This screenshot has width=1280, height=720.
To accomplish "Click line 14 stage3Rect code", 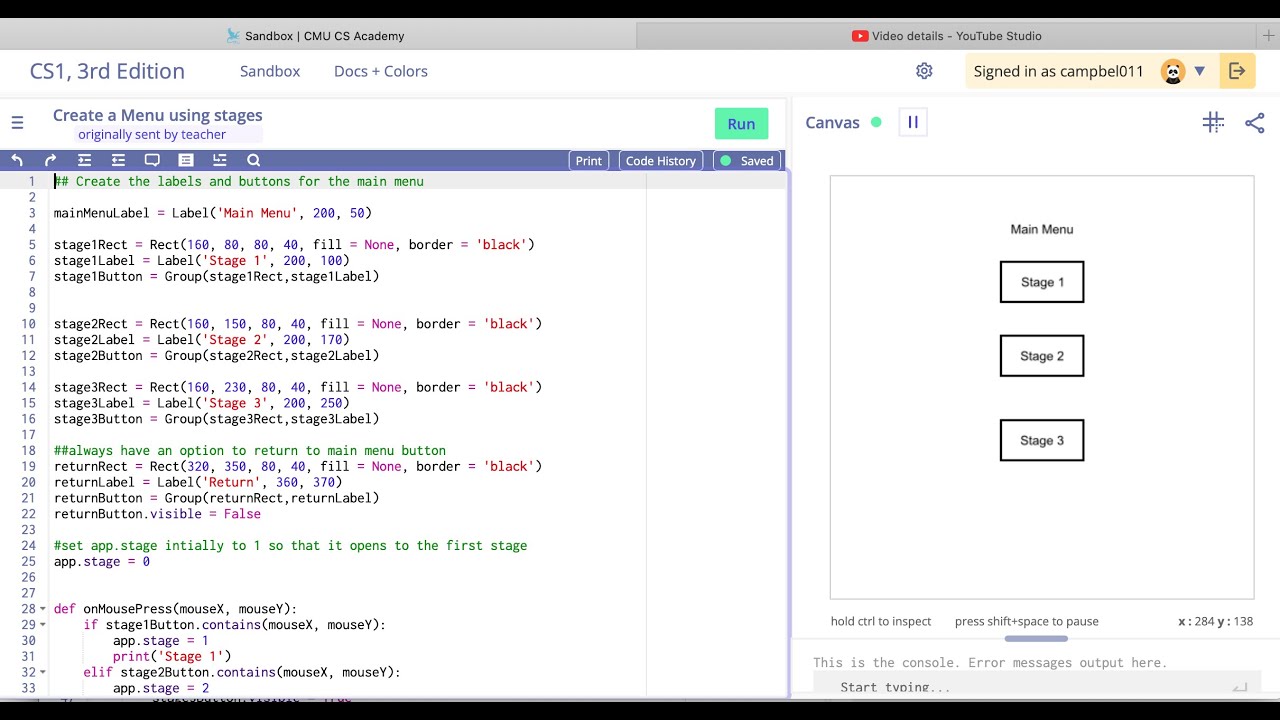I will coord(298,387).
